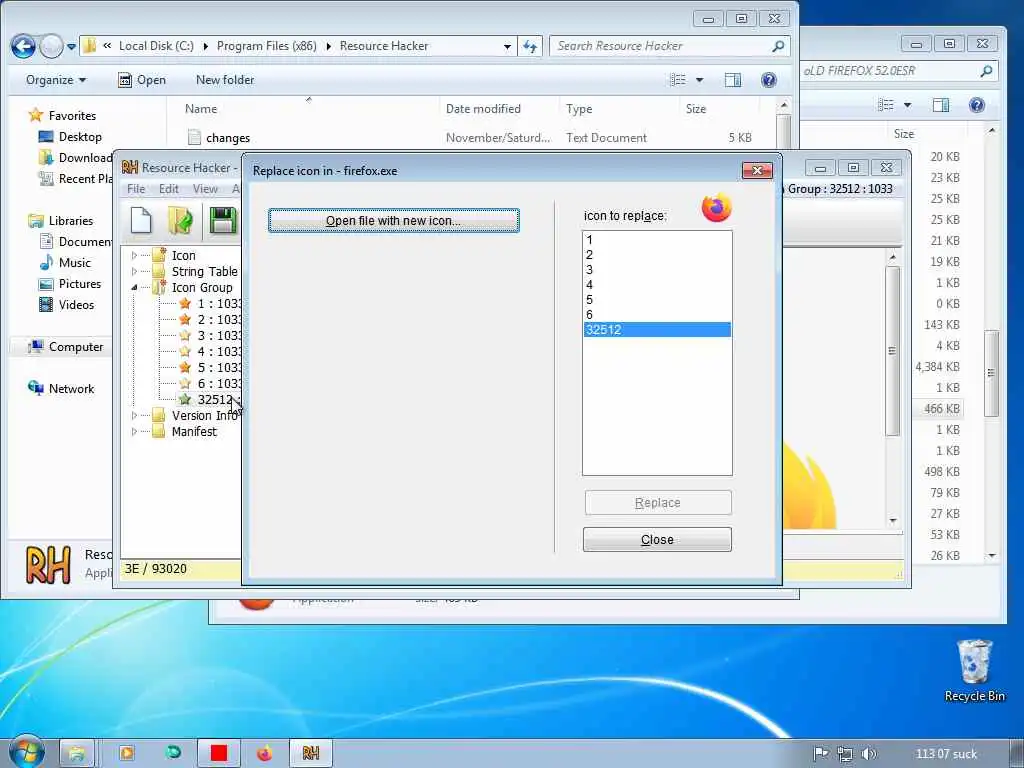Sort by the Date modified column header
The image size is (1024, 768).
coord(483,109)
